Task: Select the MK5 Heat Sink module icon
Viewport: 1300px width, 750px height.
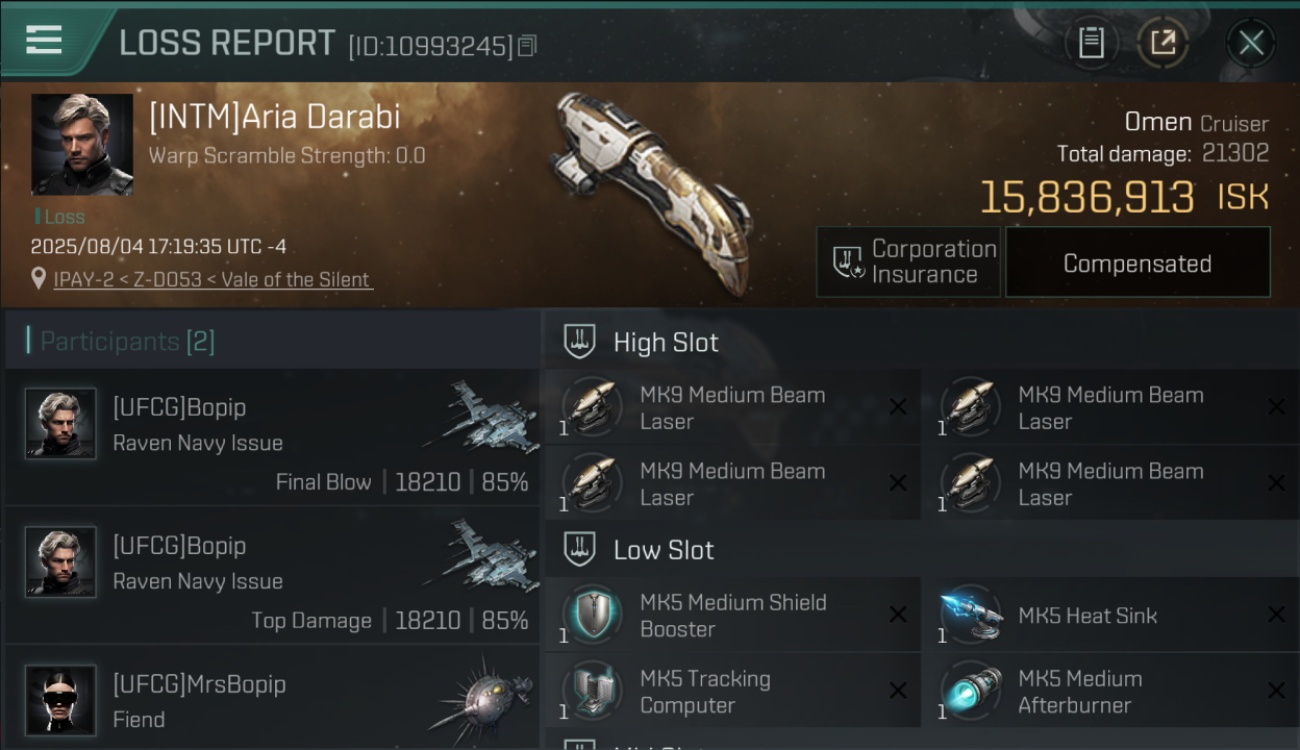Action: (x=971, y=615)
